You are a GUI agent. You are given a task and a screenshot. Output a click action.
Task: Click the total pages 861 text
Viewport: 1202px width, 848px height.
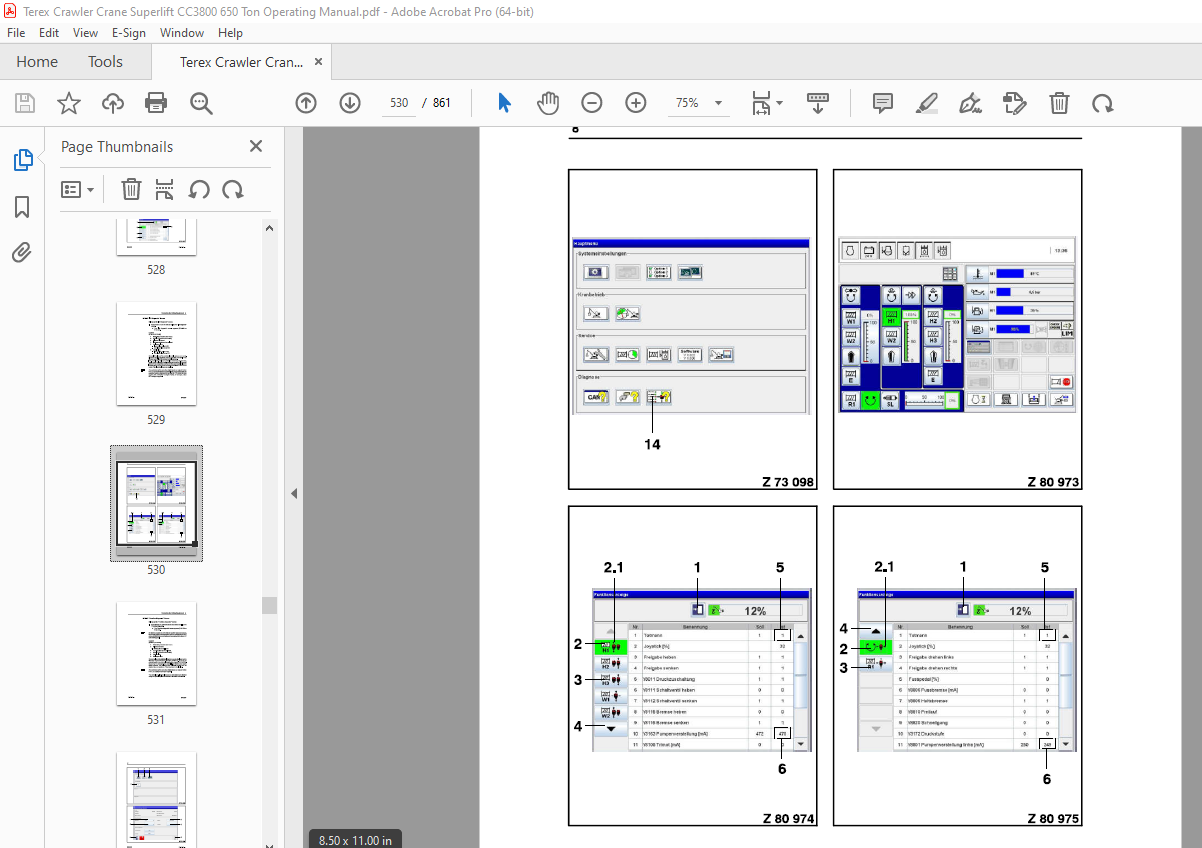point(442,103)
